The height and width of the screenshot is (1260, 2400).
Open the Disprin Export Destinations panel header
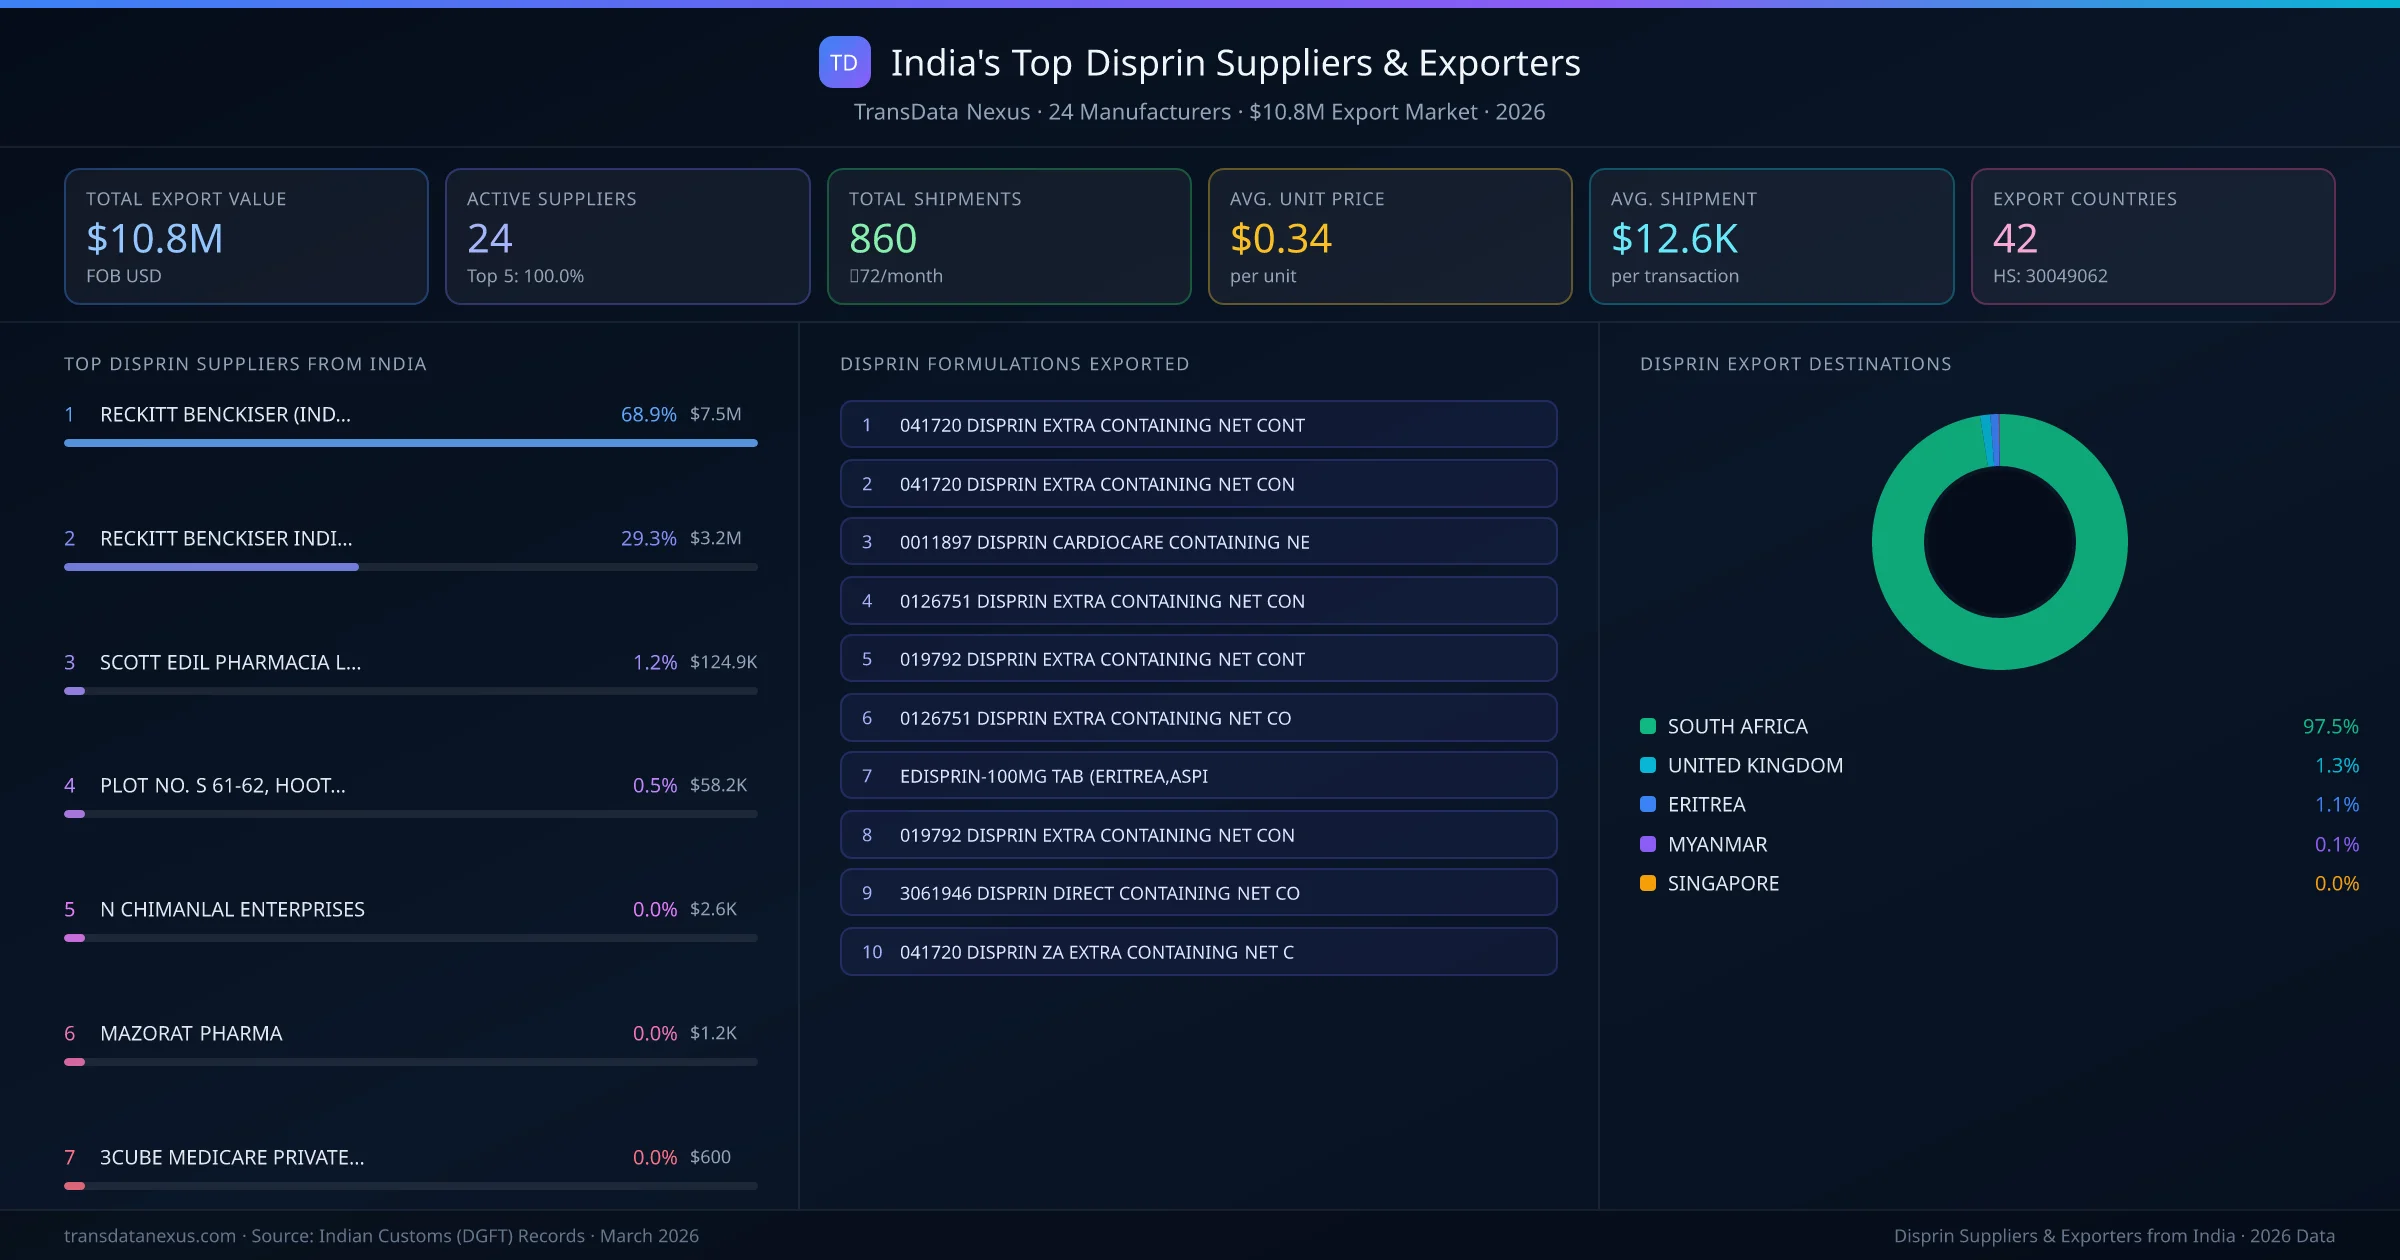coord(1795,364)
